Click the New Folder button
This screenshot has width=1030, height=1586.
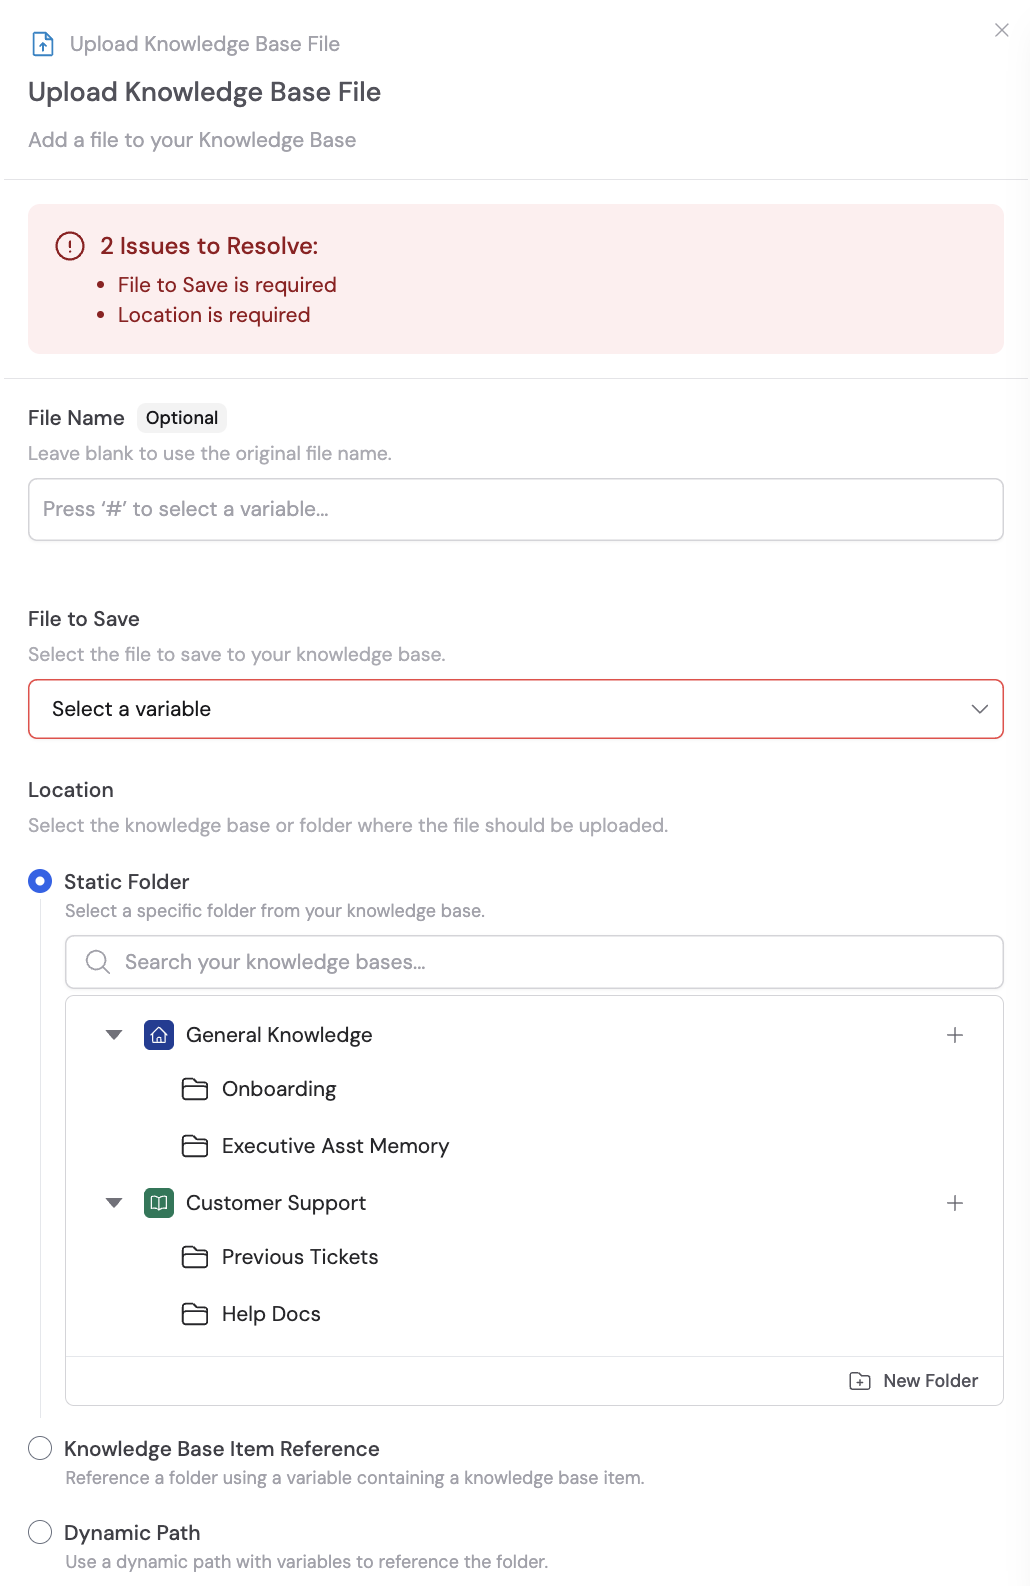pos(913,1380)
